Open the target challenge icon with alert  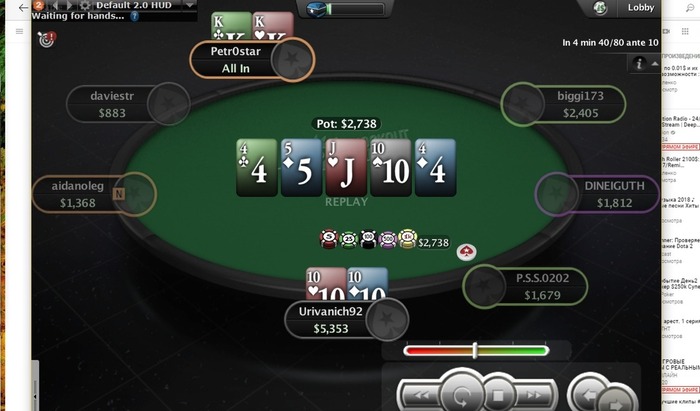point(46,39)
